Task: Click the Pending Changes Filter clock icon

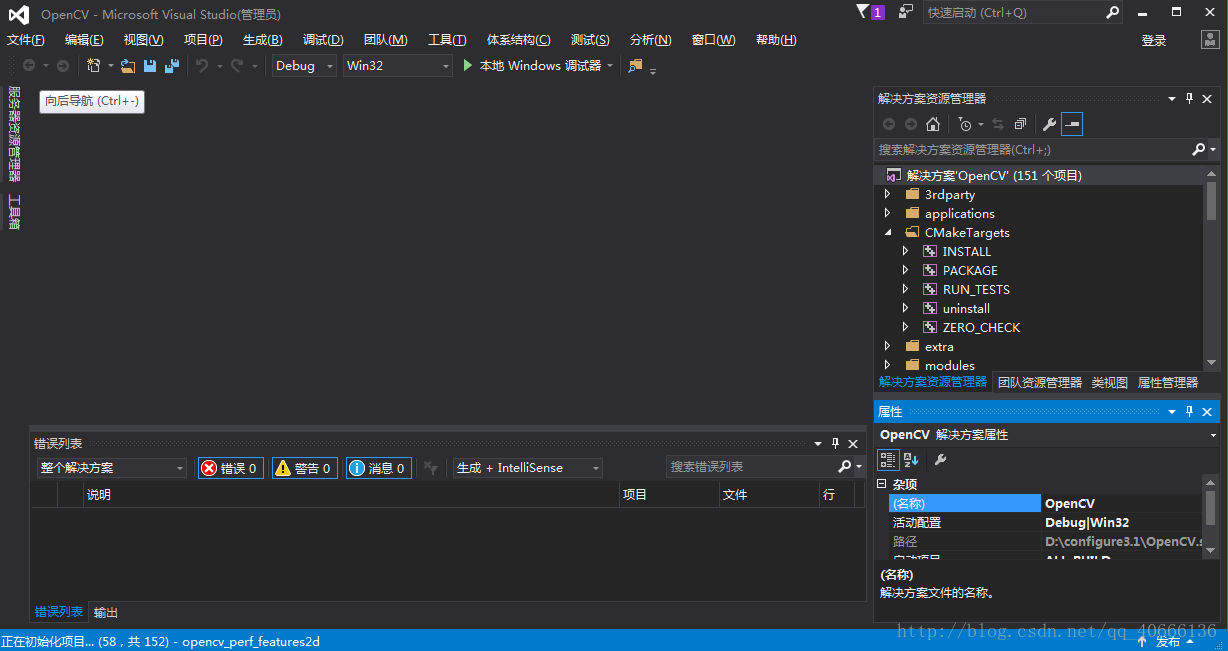Action: (965, 124)
